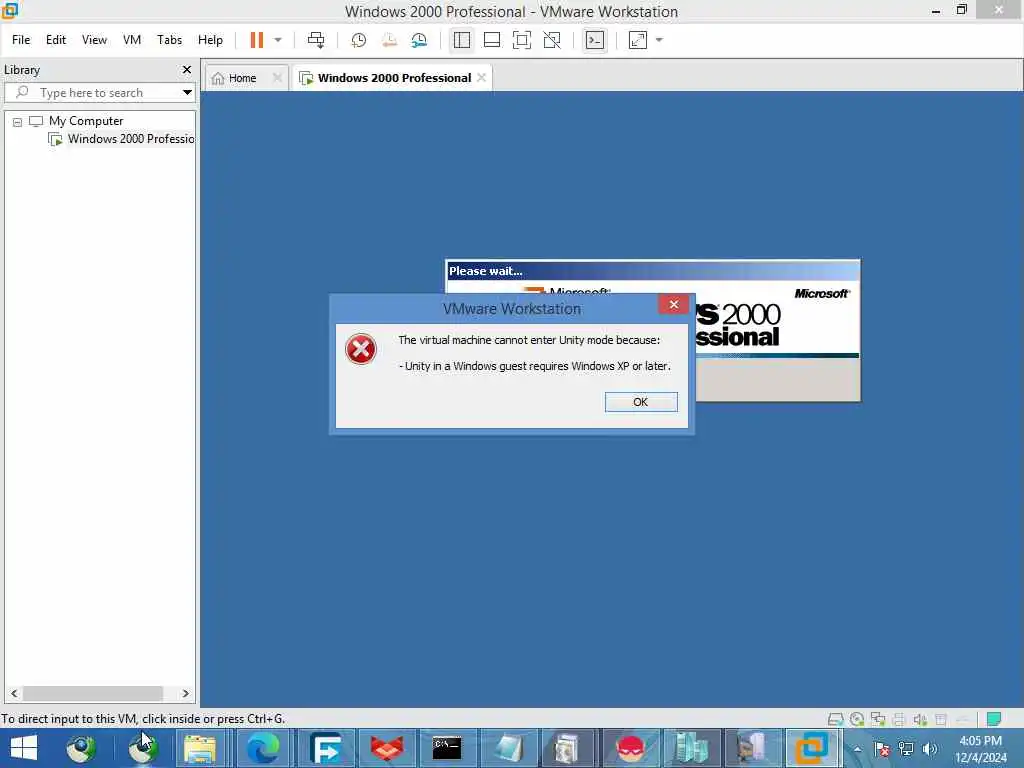This screenshot has width=1024, height=768.
Task: Click the VMware Workstation taskbar icon
Action: (x=811, y=748)
